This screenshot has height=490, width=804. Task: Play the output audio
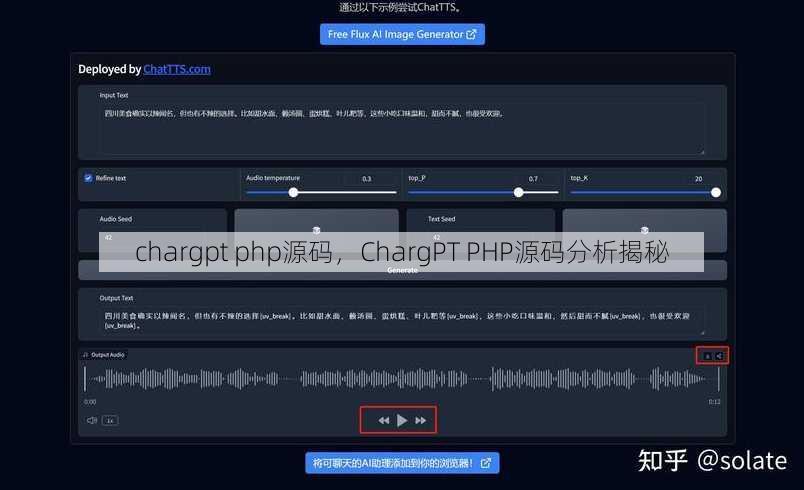tap(402, 421)
